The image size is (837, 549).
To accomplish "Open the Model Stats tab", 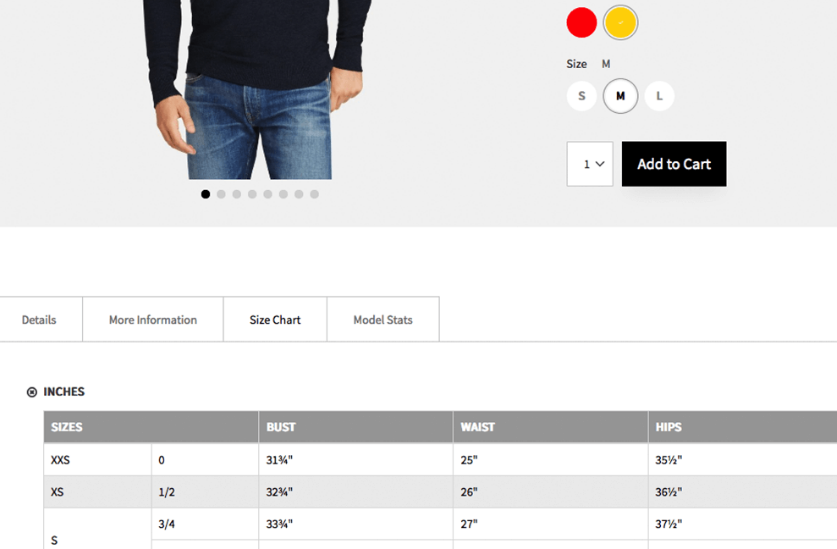I will tap(383, 320).
